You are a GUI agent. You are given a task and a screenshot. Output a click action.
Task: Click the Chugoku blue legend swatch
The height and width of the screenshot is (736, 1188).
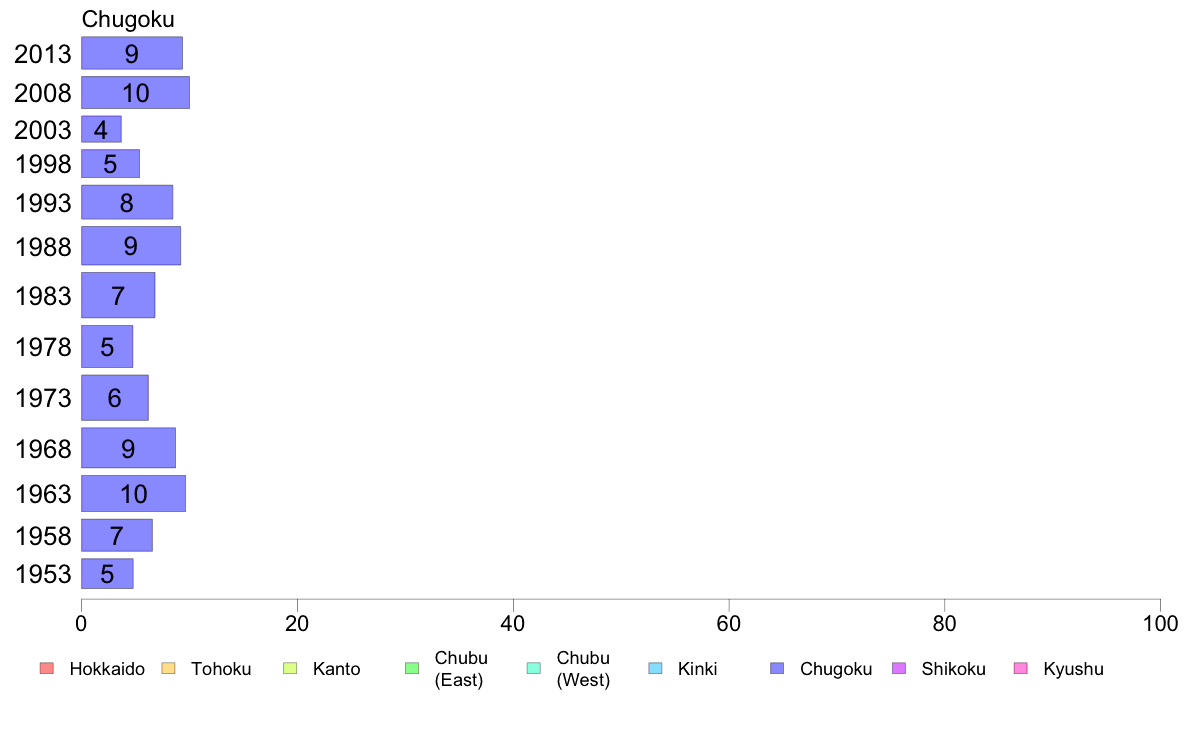(777, 669)
